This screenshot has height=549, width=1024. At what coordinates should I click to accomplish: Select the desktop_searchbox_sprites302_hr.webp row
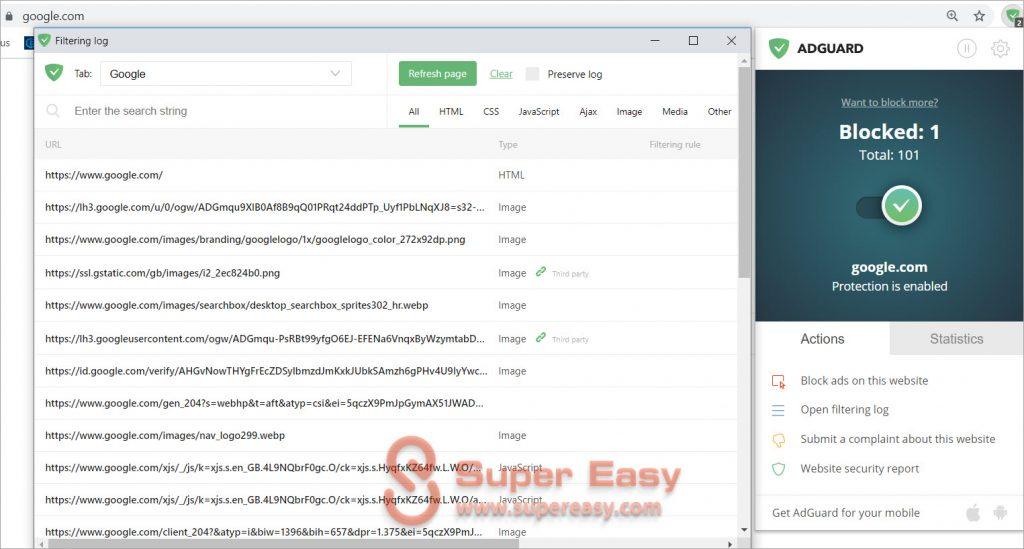tap(386, 306)
